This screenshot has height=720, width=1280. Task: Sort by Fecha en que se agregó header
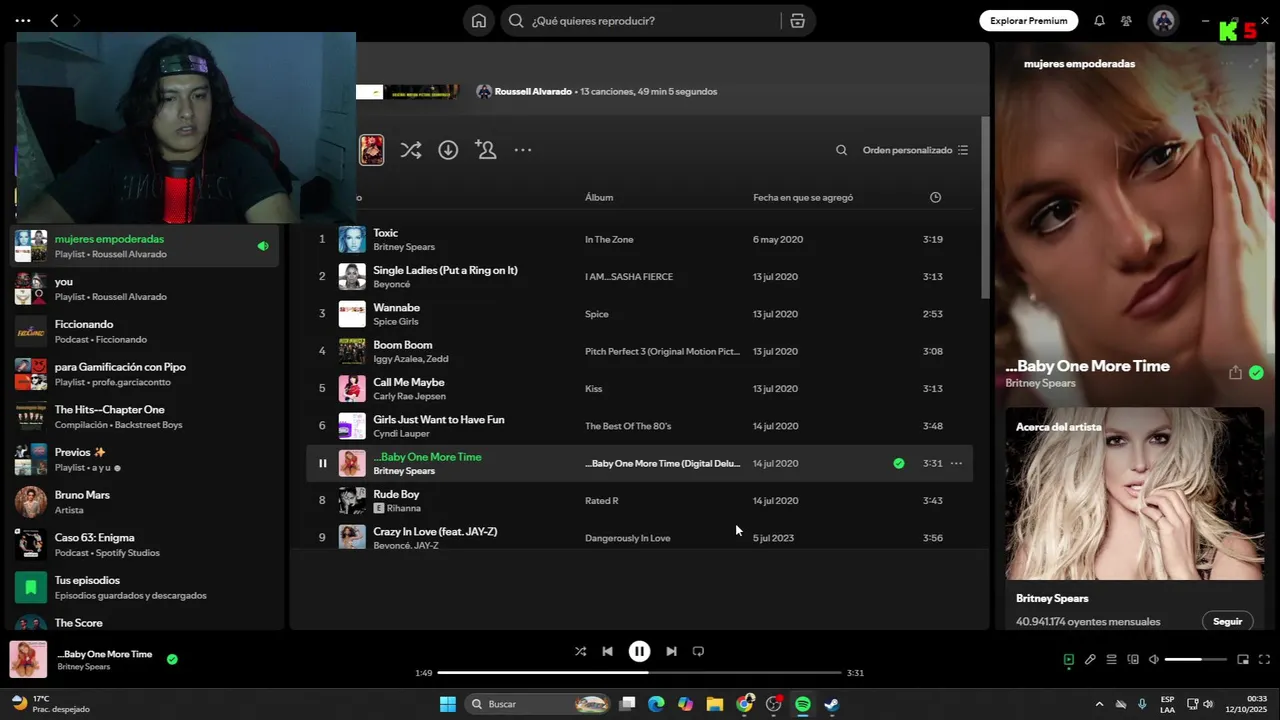(803, 197)
